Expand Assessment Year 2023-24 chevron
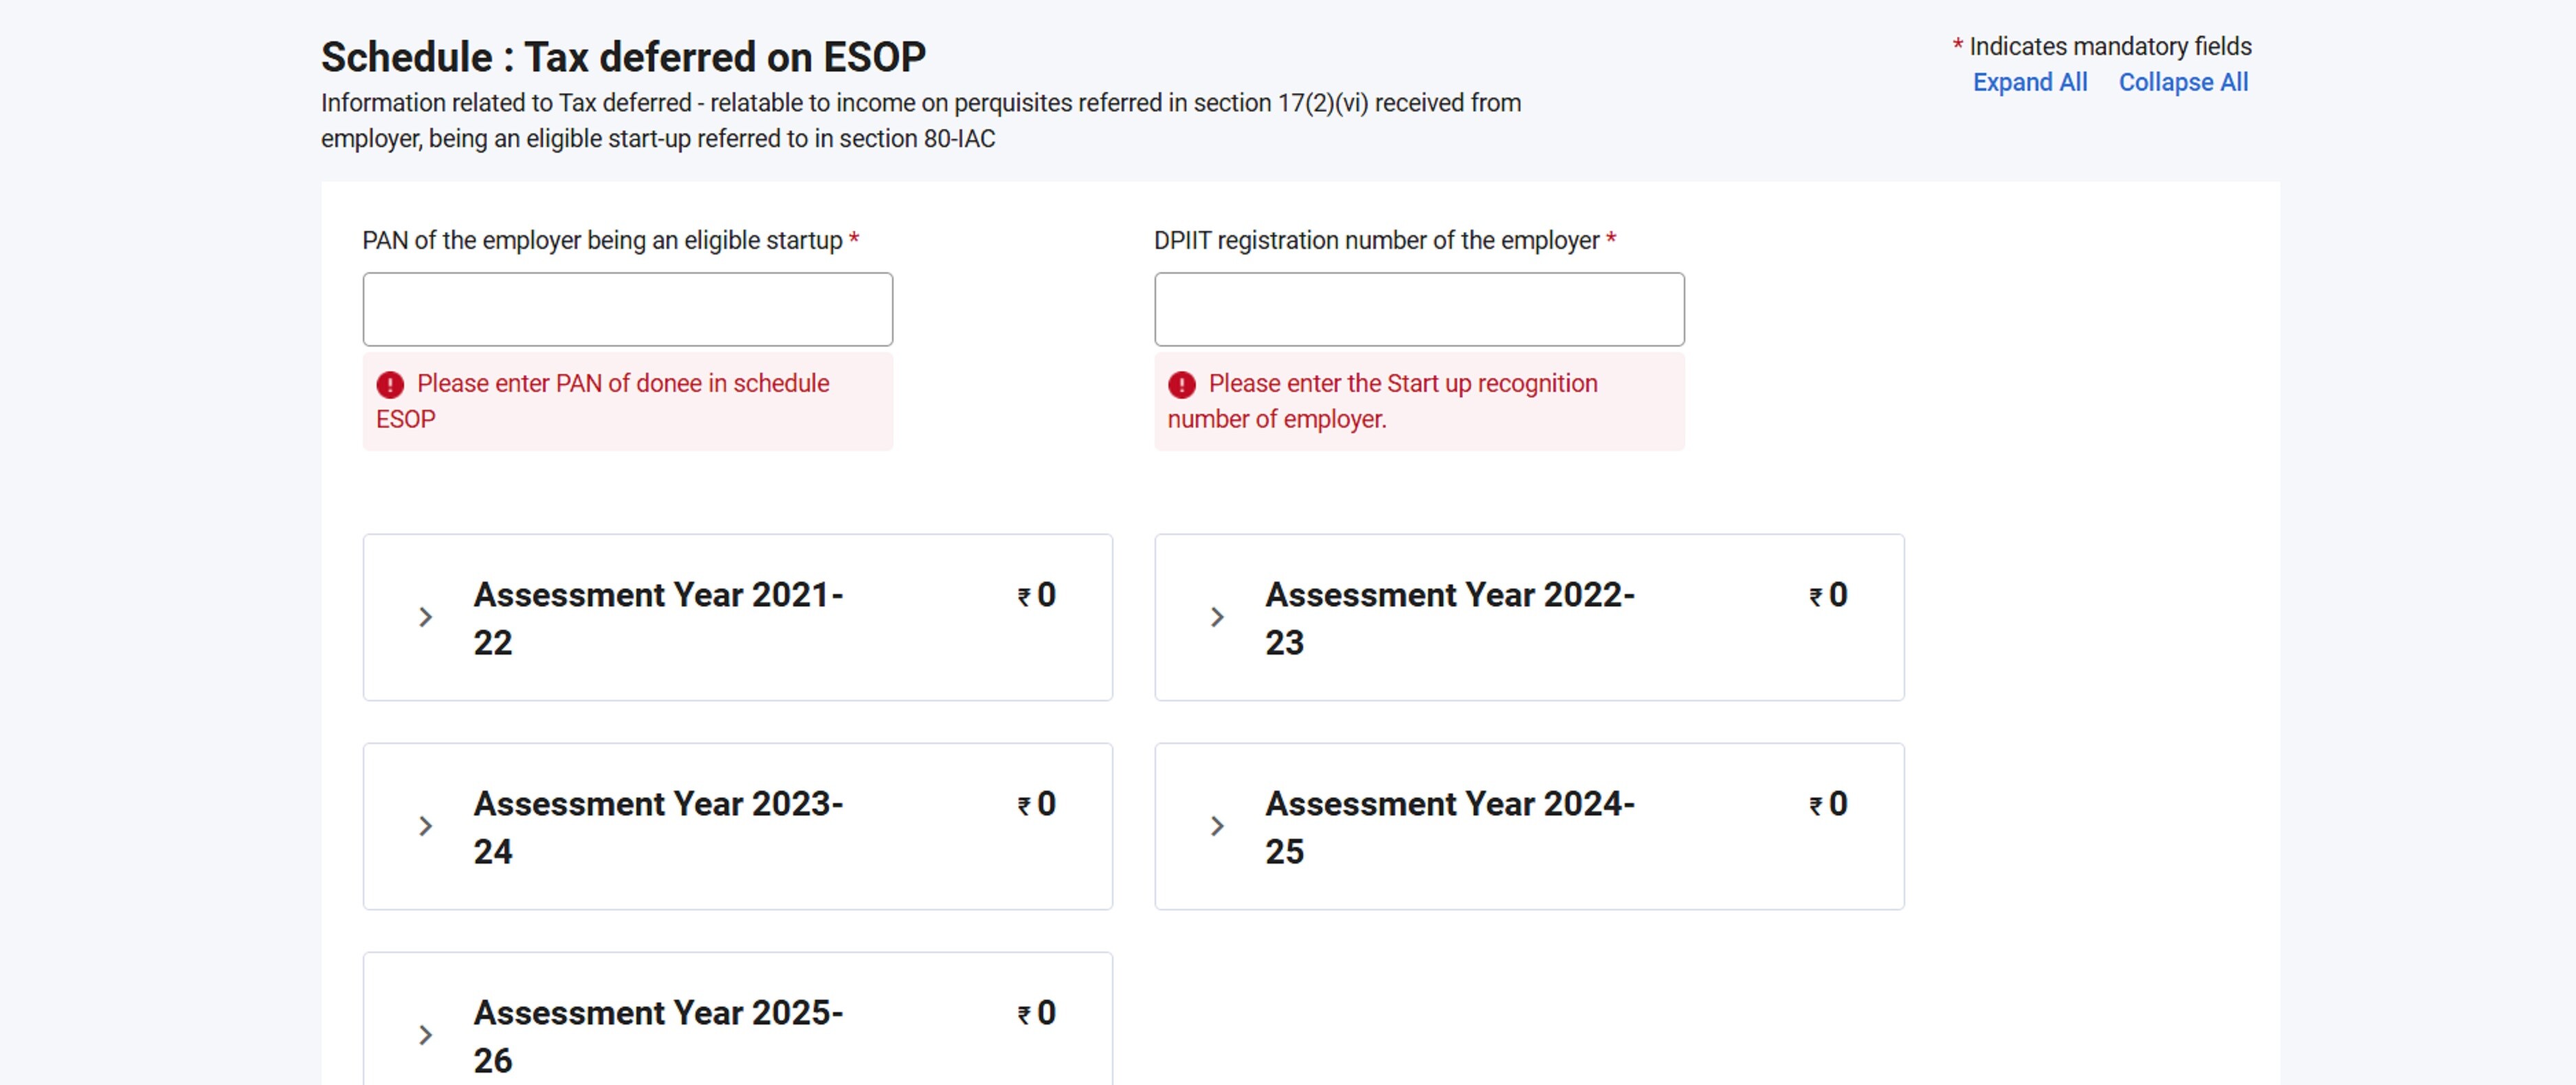 pos(425,826)
